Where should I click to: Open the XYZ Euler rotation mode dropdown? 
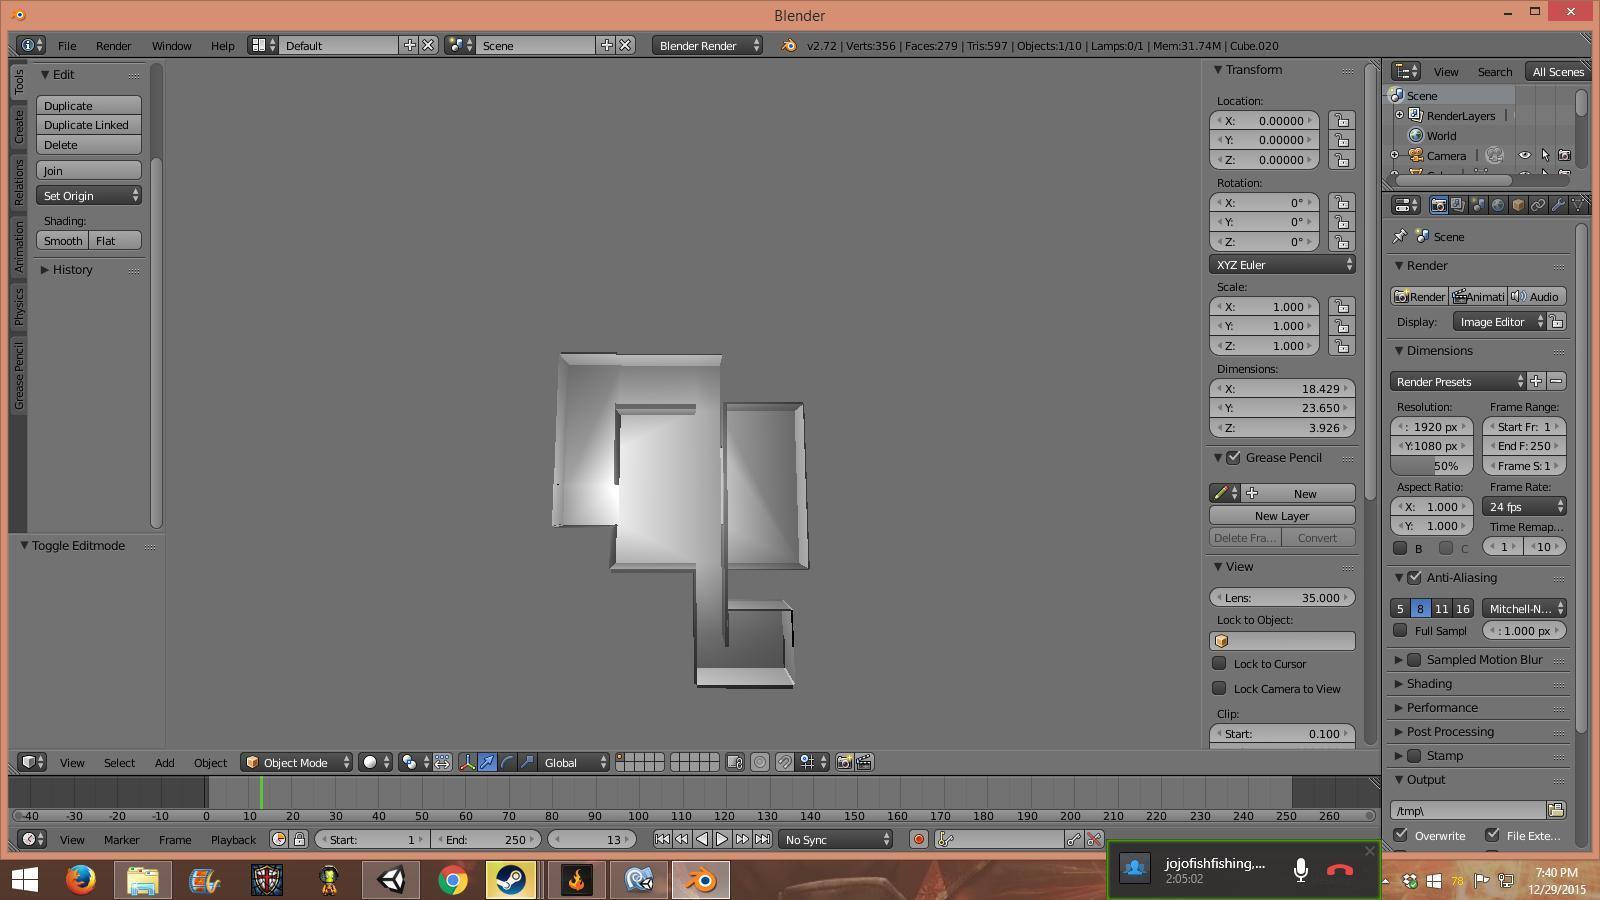(1282, 264)
